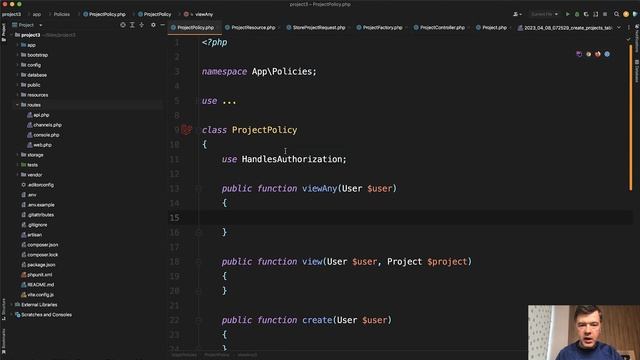Click the Policies breadcrumb in navigation bar
This screenshot has height=360, width=640.
click(x=62, y=14)
